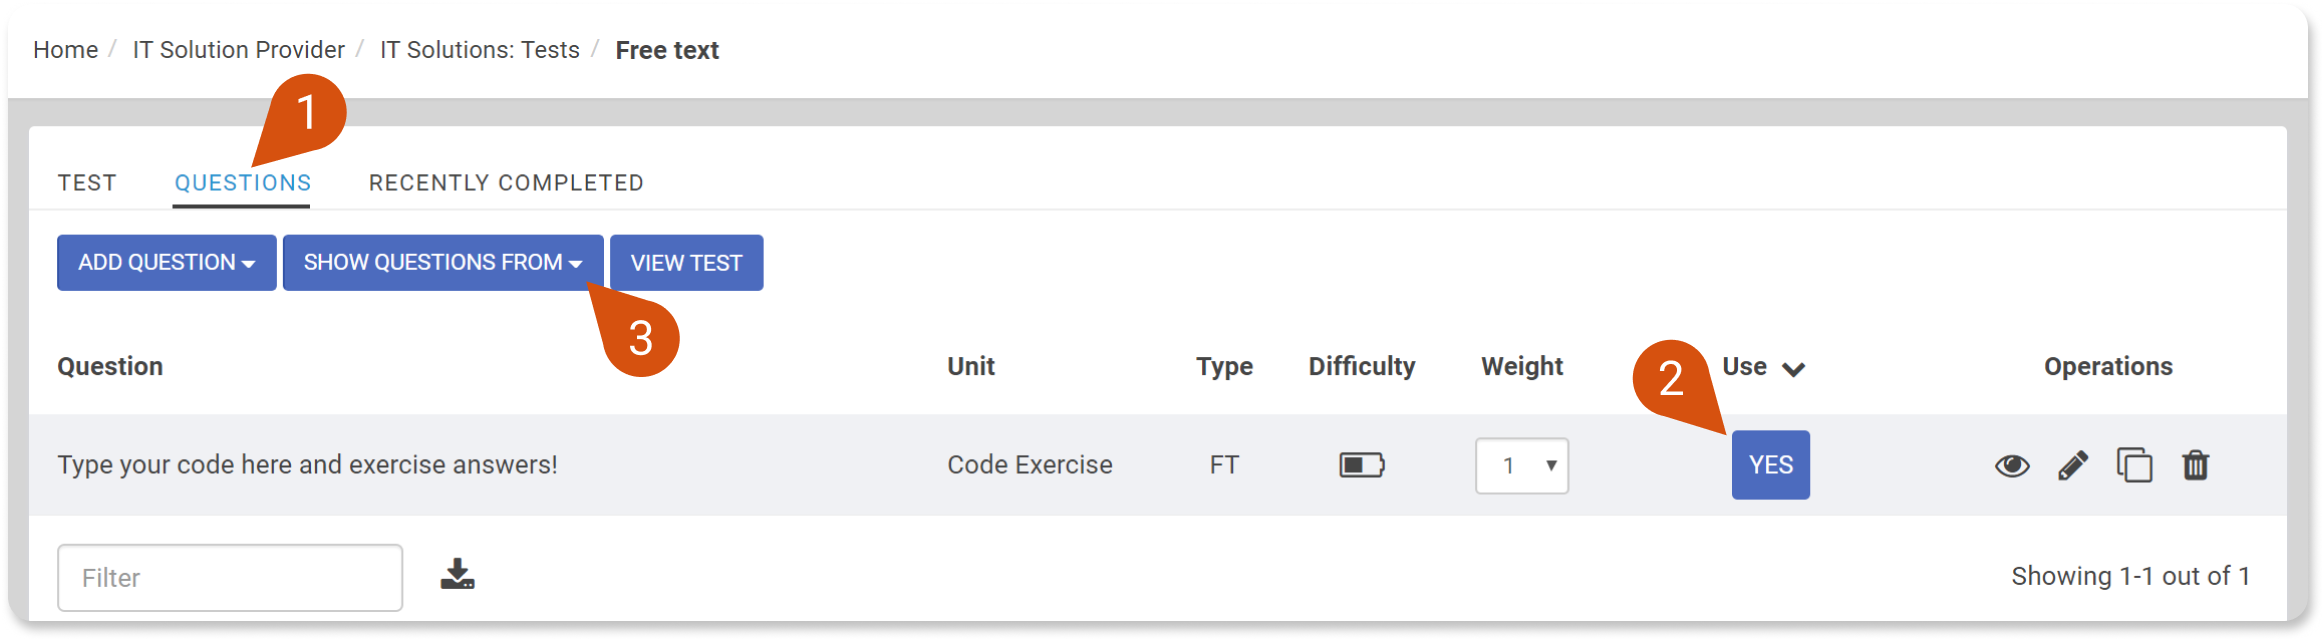The height and width of the screenshot is (641, 2324).
Task: Edit the question with the pencil icon
Action: click(x=2073, y=465)
